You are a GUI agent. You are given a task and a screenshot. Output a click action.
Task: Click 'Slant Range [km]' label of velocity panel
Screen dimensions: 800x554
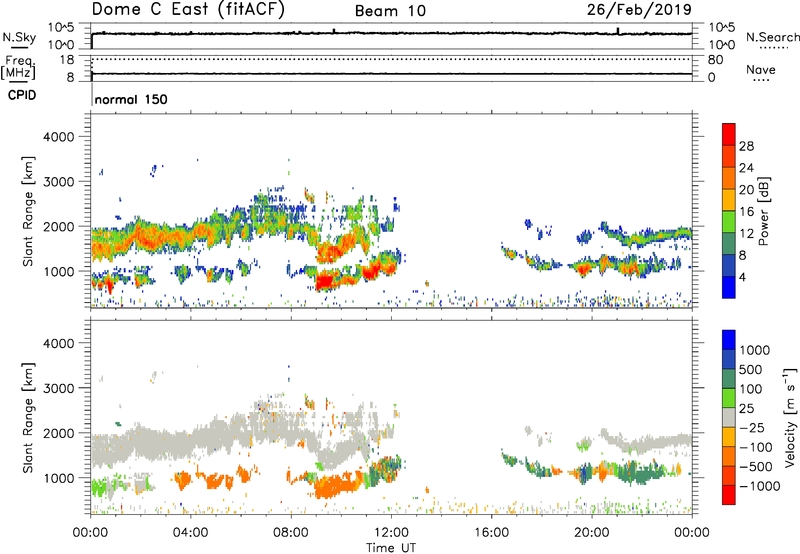click(28, 417)
